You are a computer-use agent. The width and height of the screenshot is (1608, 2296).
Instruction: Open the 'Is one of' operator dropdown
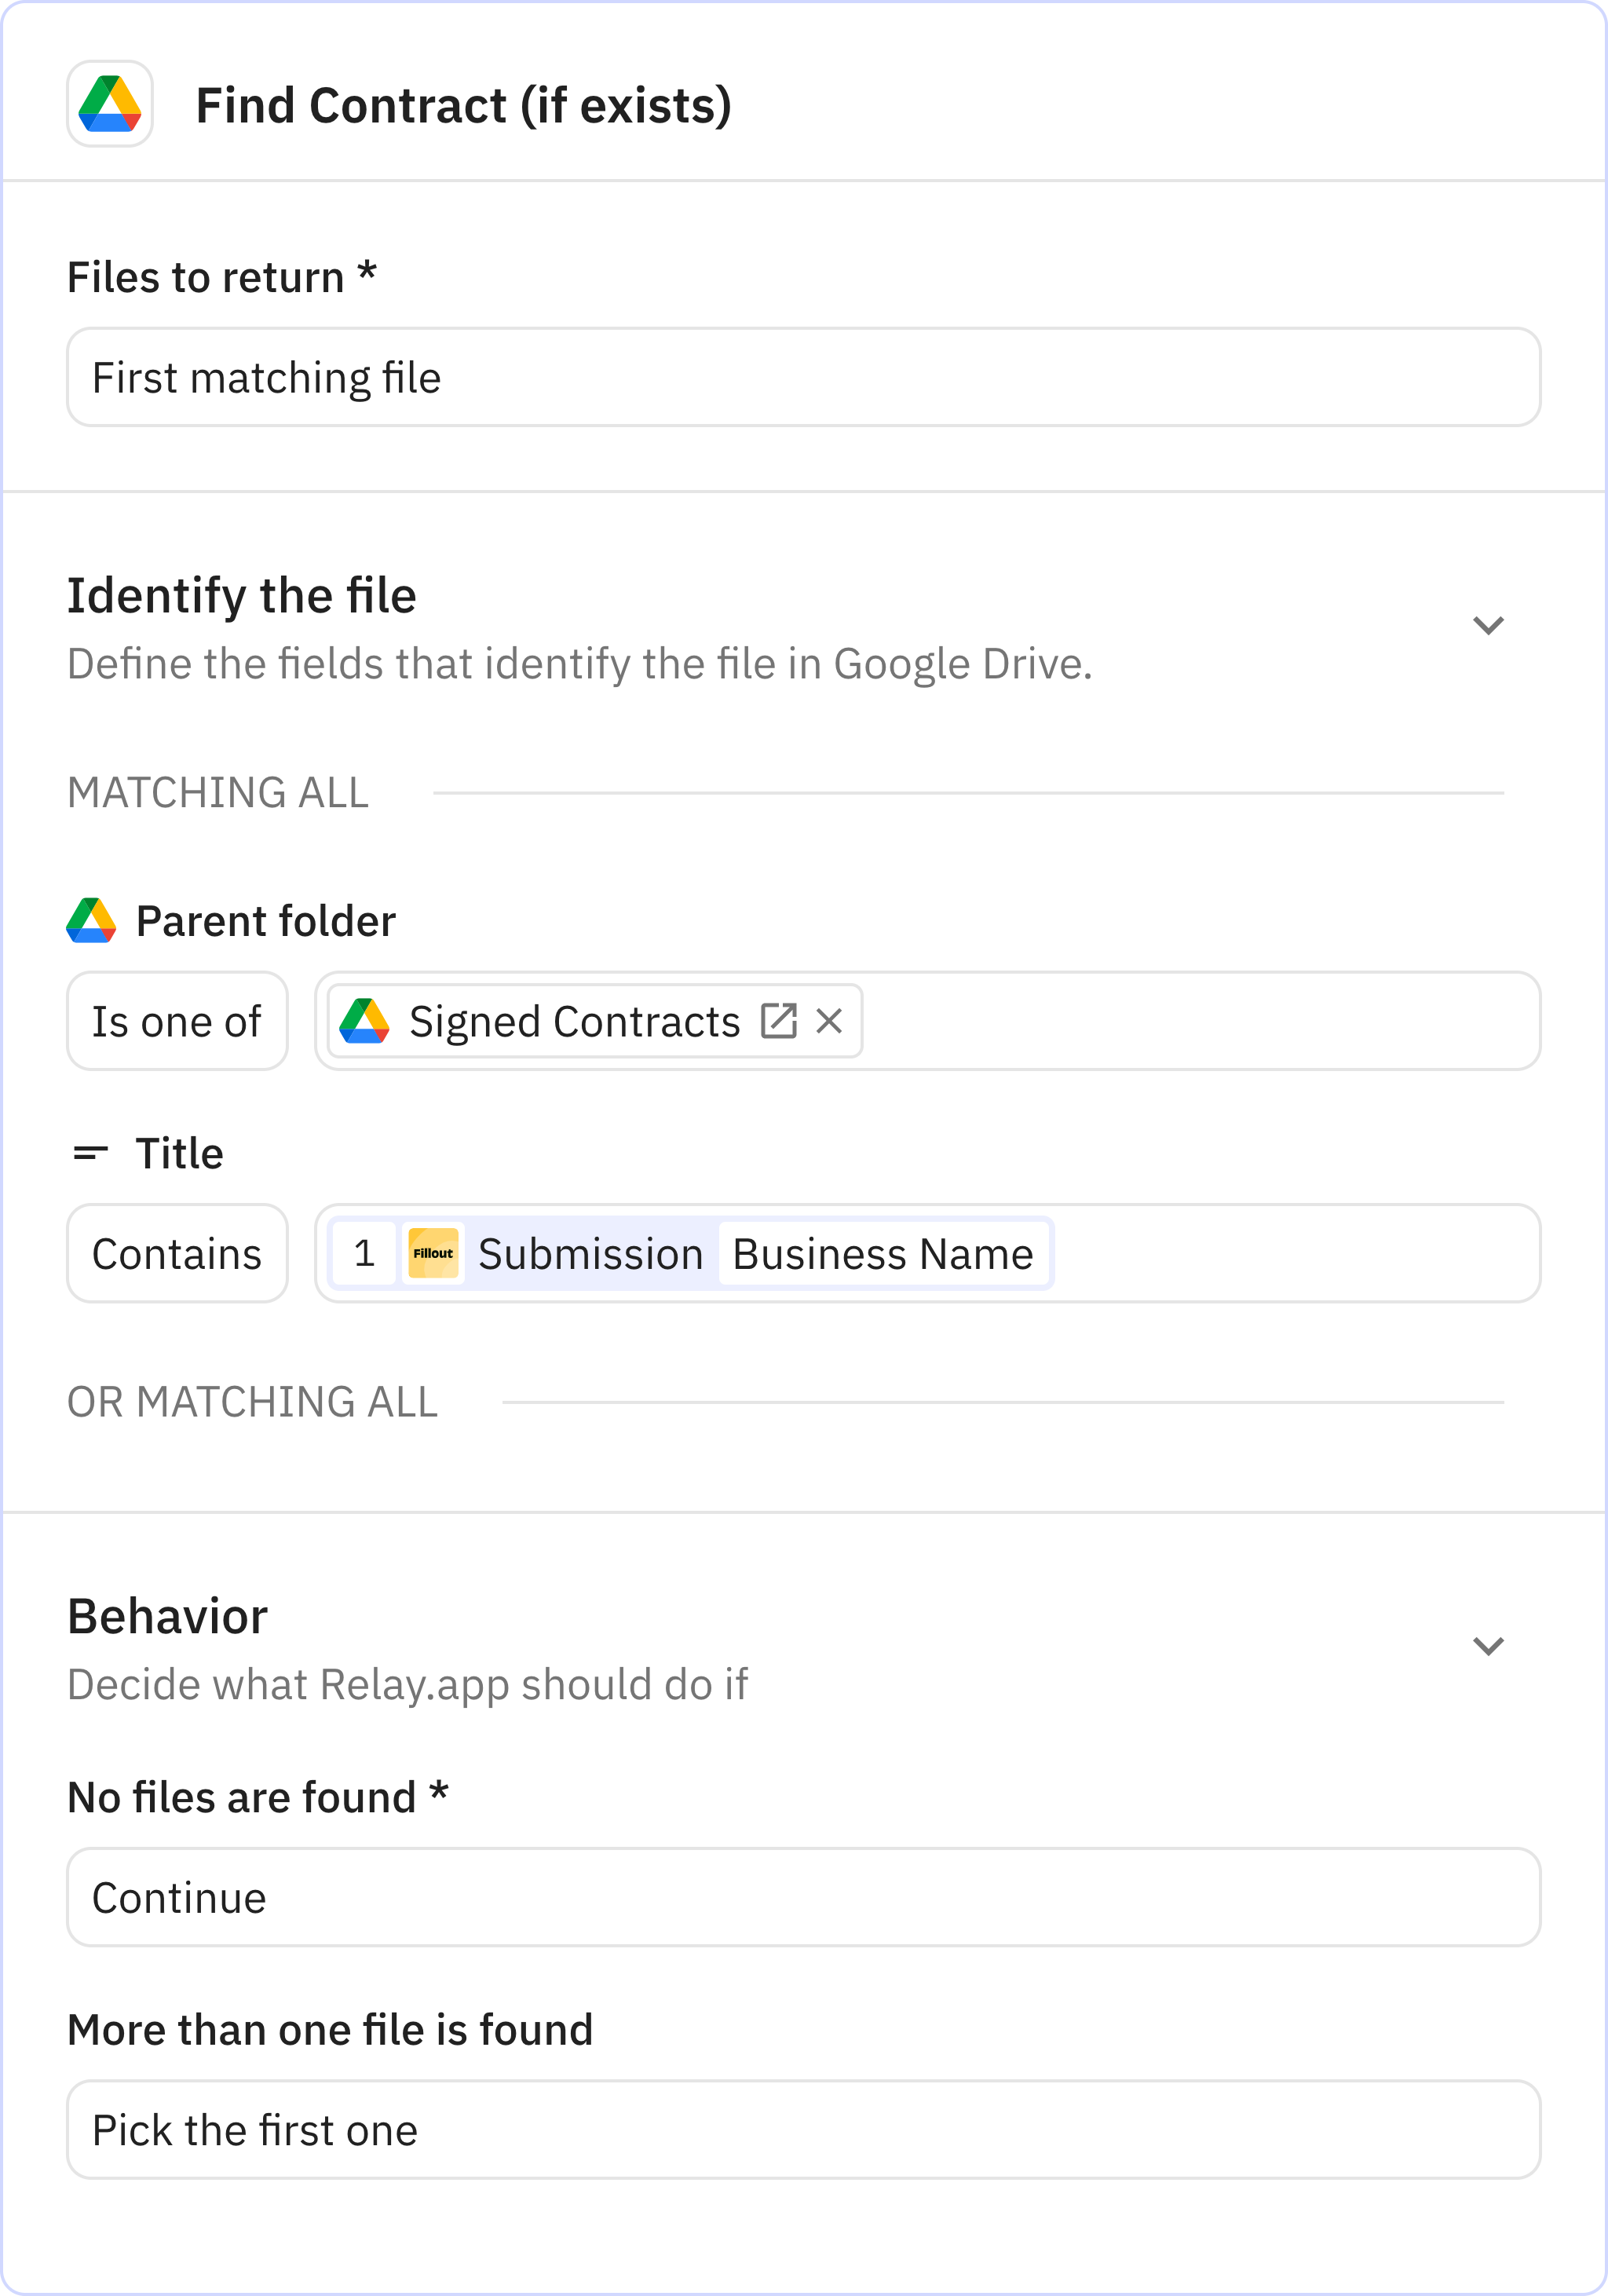[x=177, y=1021]
